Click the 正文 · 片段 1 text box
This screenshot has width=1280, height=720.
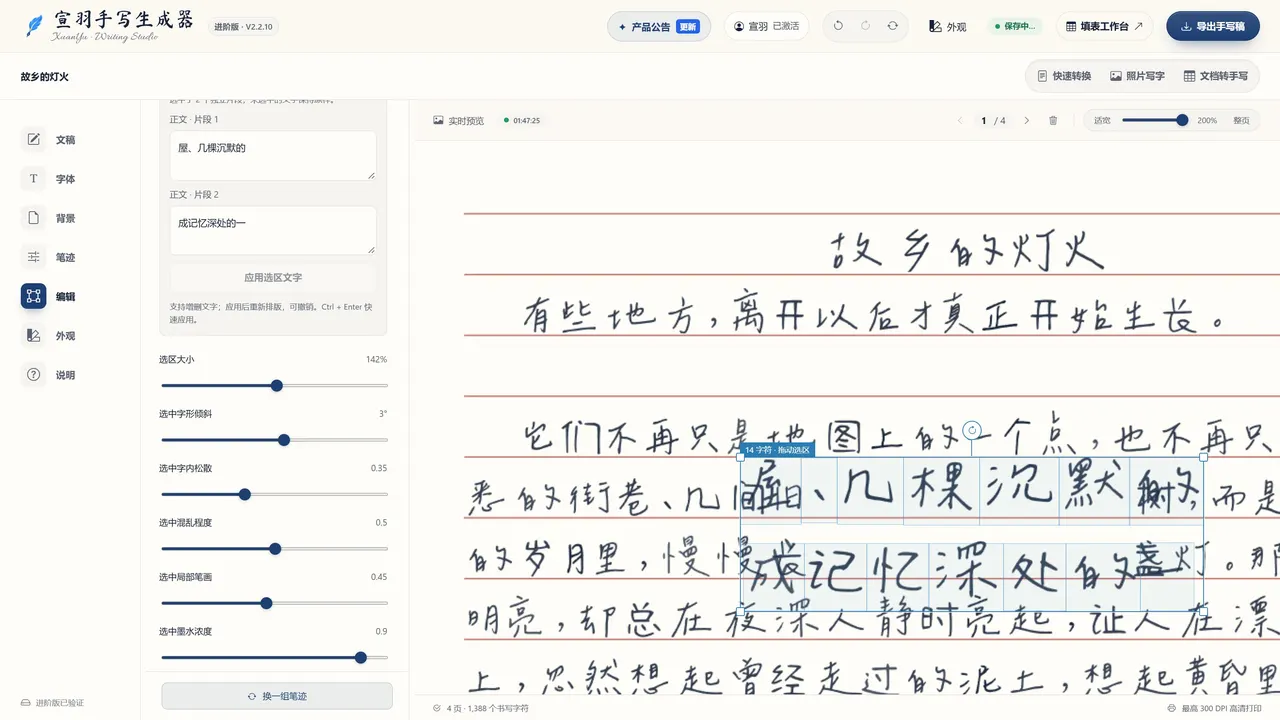click(273, 155)
